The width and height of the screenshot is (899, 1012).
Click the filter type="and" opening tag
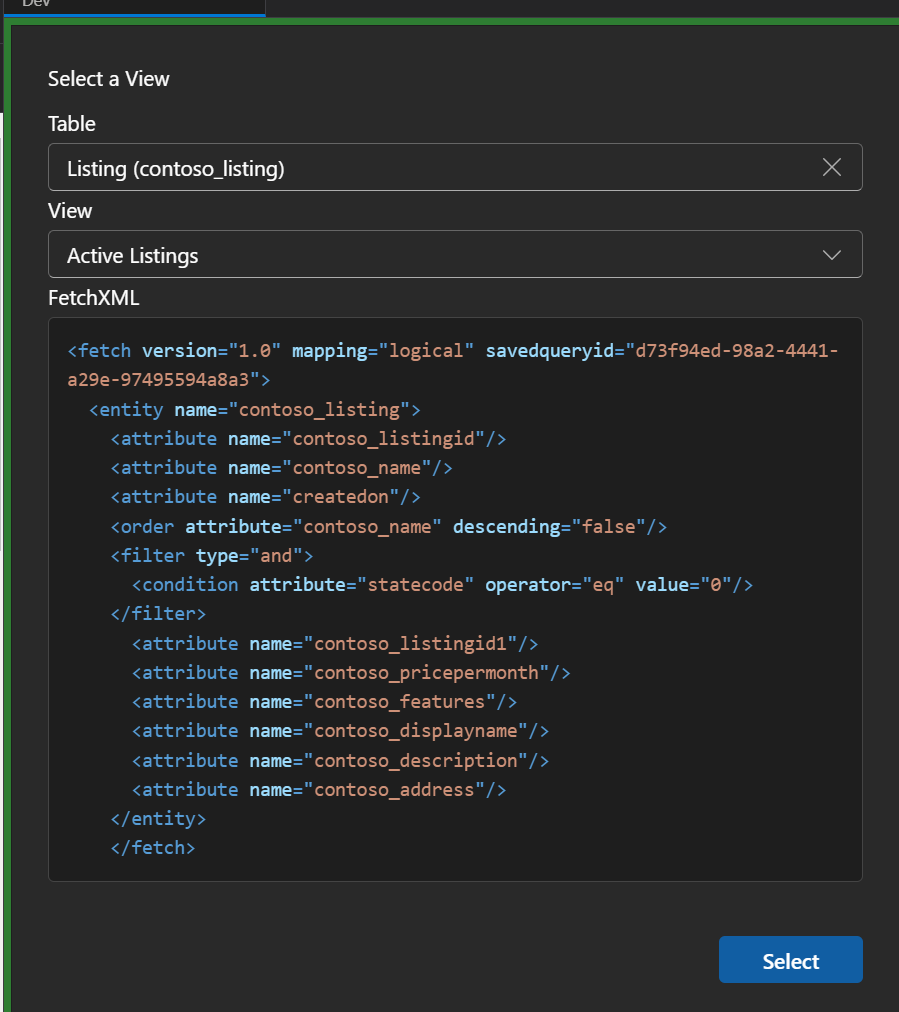tap(212, 556)
